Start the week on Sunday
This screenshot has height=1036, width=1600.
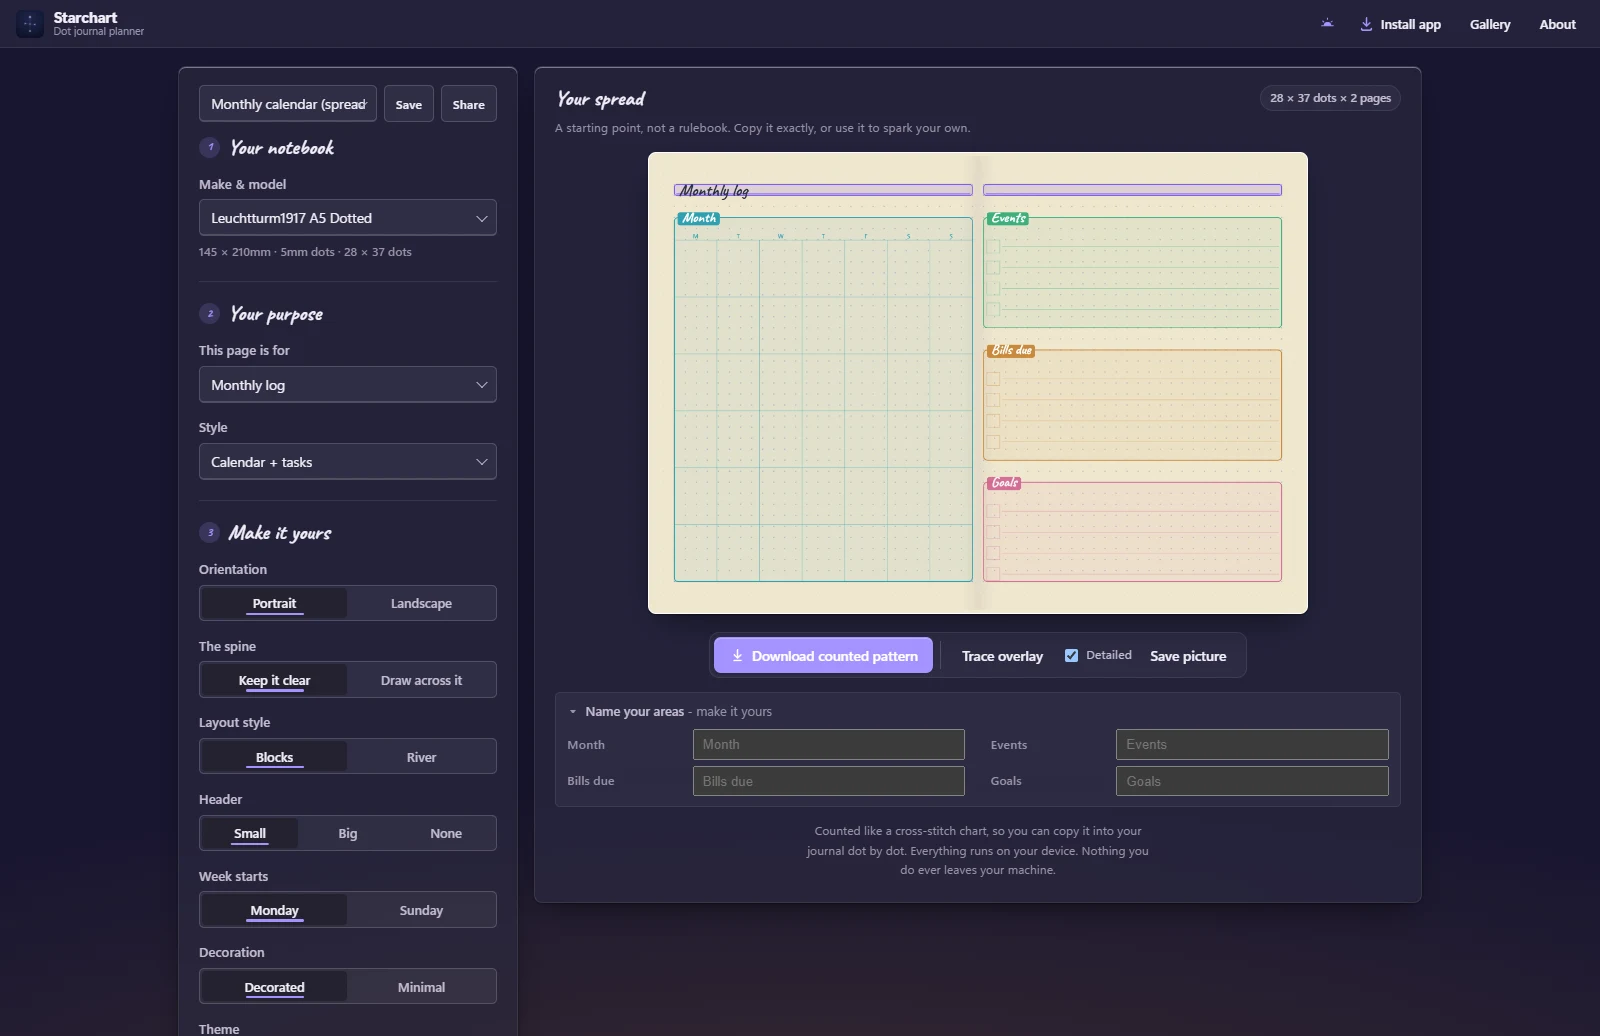coord(421,910)
